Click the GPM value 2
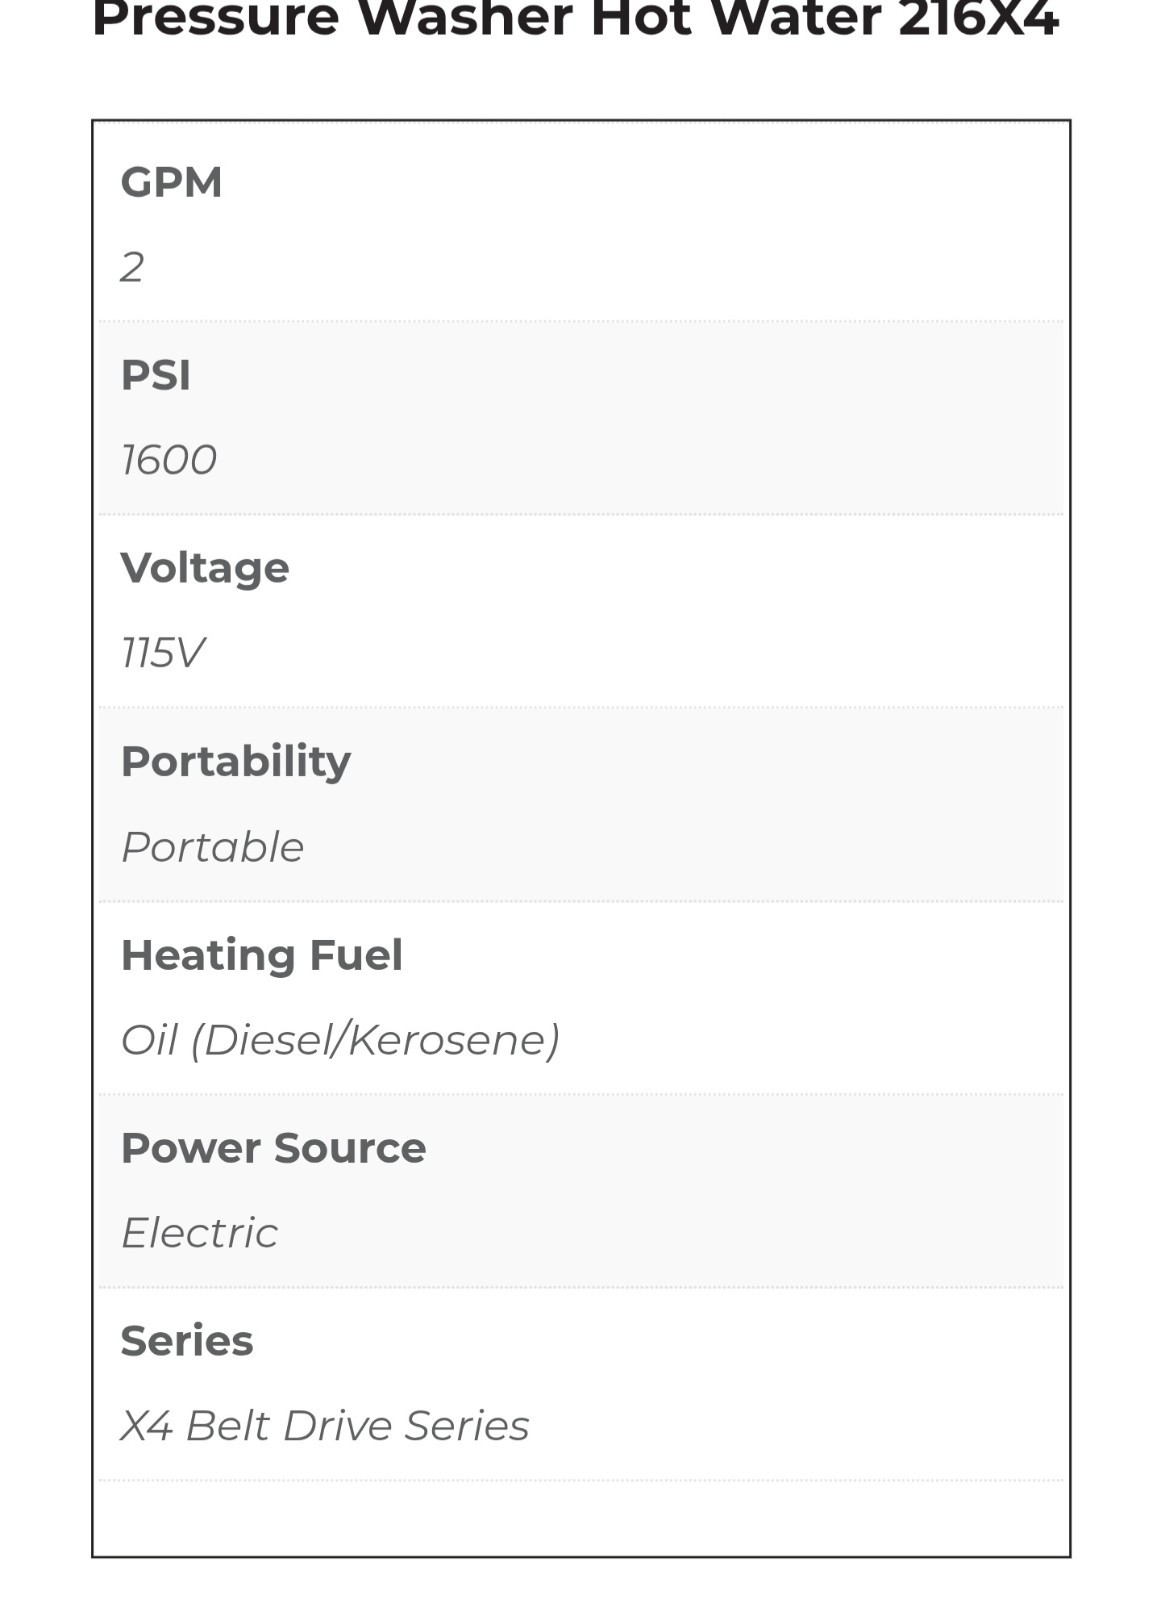 tap(132, 267)
